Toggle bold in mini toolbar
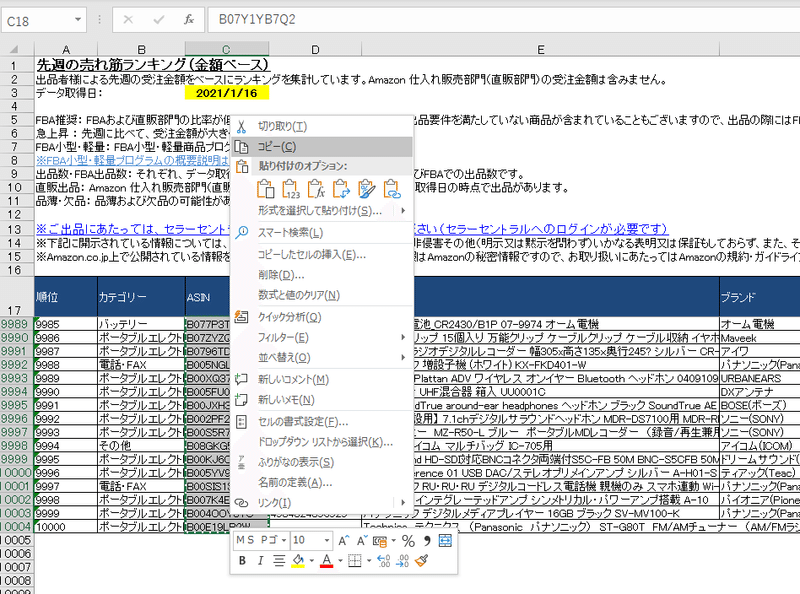This screenshot has height=594, width=800. click(x=242, y=561)
